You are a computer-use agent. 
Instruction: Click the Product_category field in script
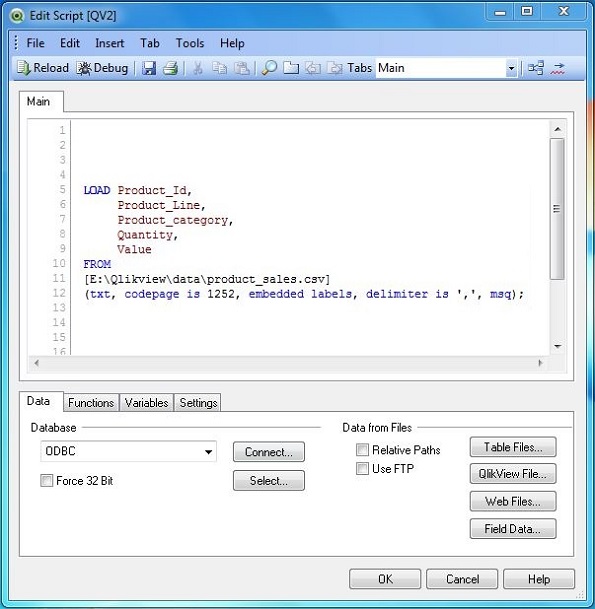(173, 220)
